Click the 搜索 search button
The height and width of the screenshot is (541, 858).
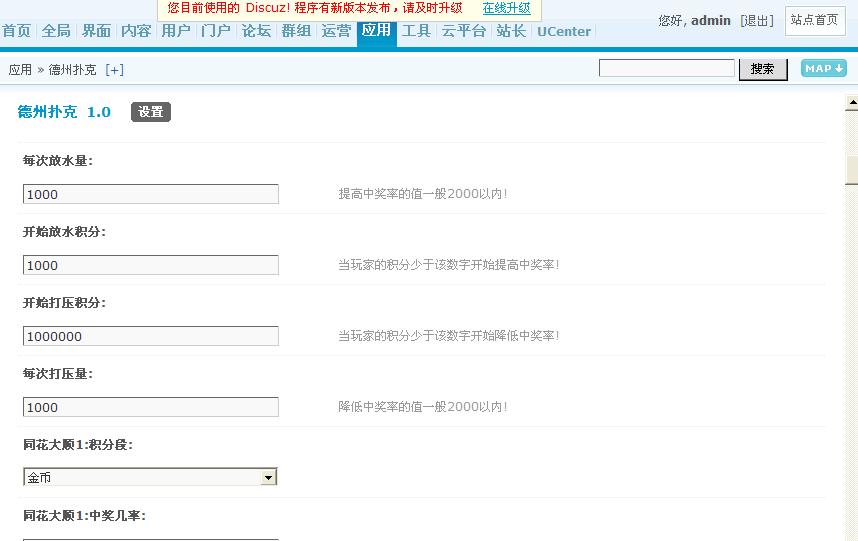[763, 69]
